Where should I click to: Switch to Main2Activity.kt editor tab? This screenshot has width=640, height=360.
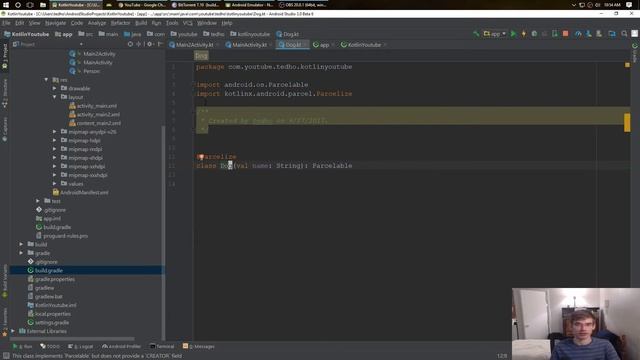pyautogui.click(x=194, y=45)
